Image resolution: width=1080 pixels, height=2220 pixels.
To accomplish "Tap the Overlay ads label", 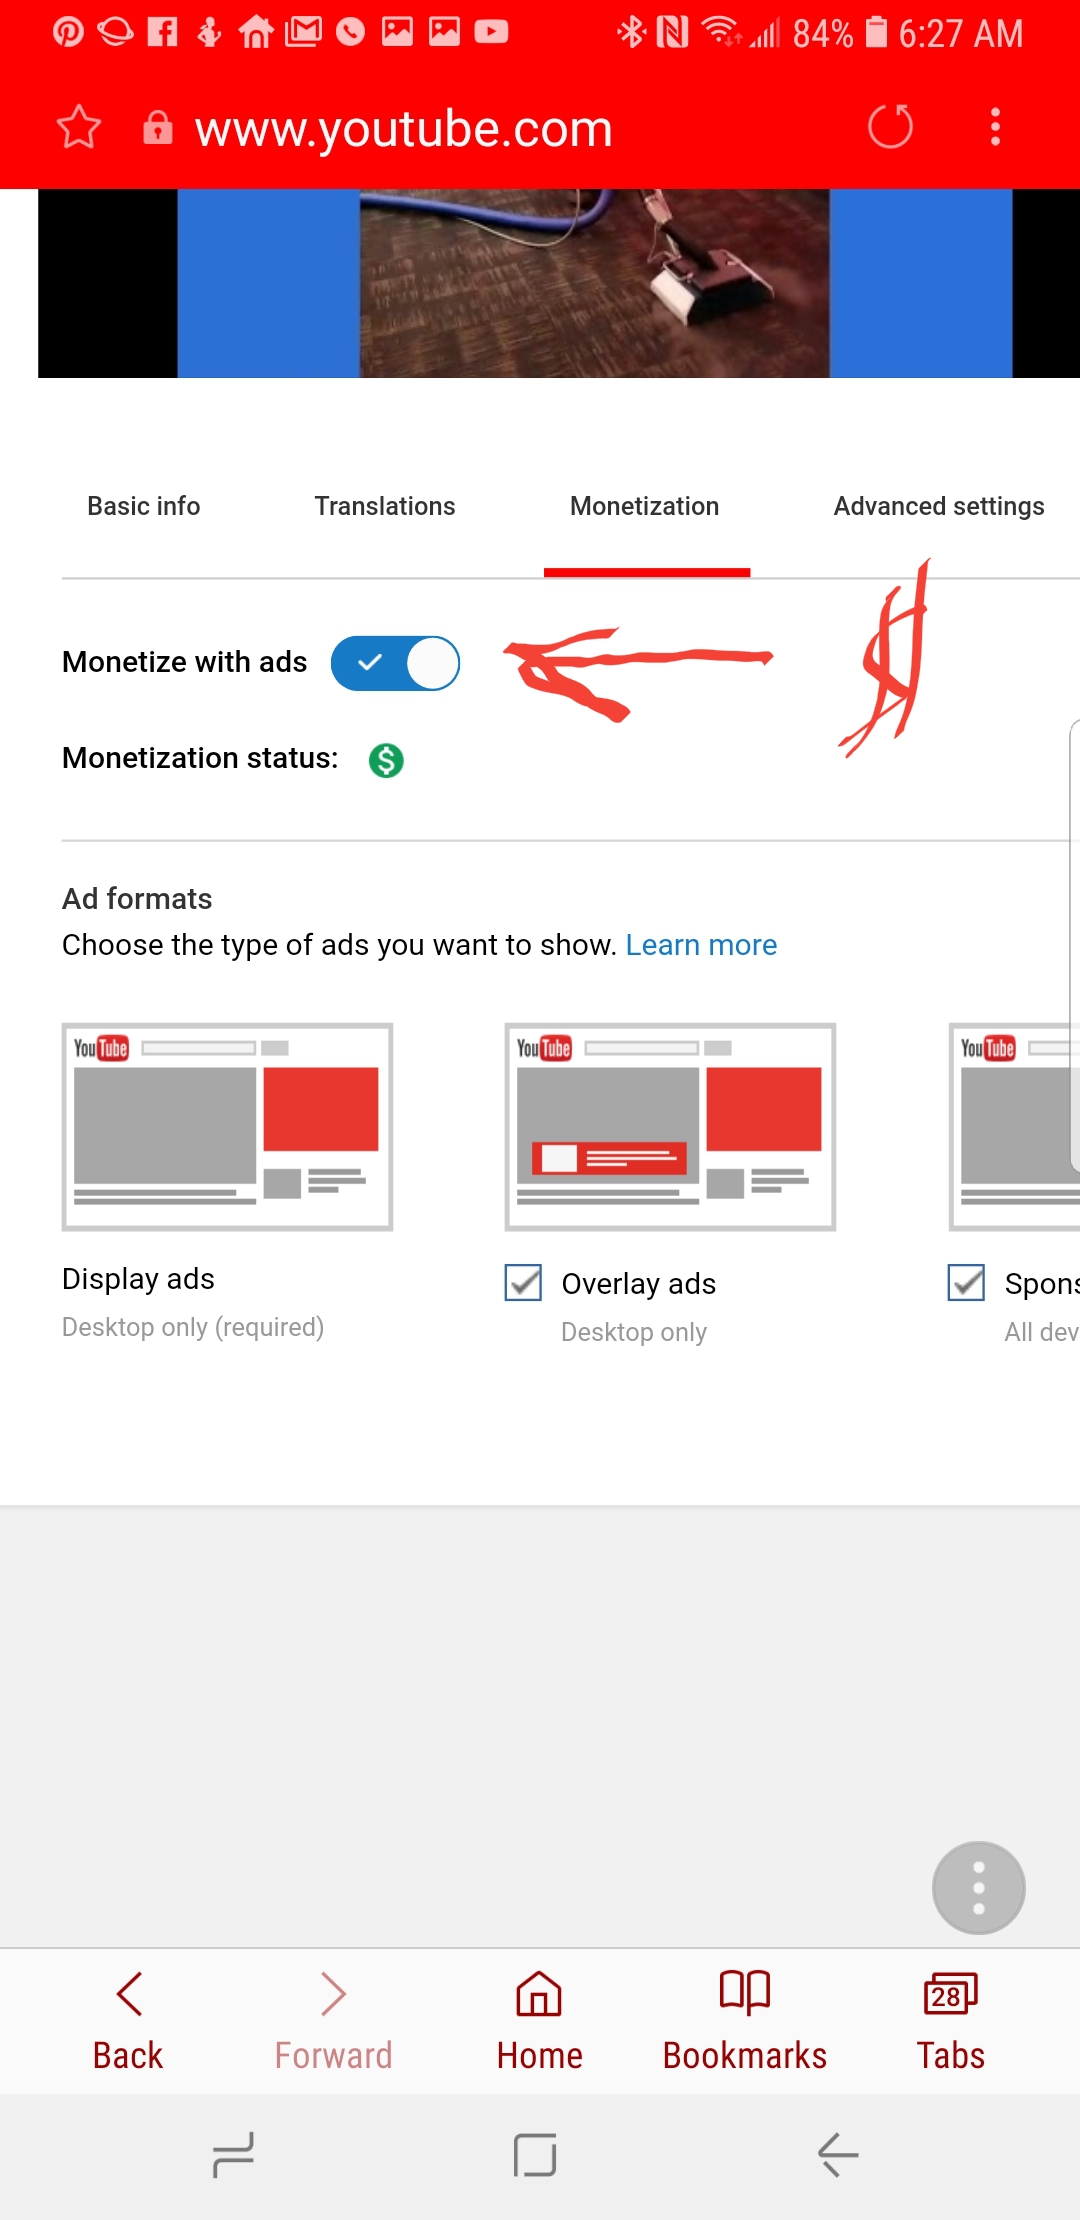I will (639, 1283).
